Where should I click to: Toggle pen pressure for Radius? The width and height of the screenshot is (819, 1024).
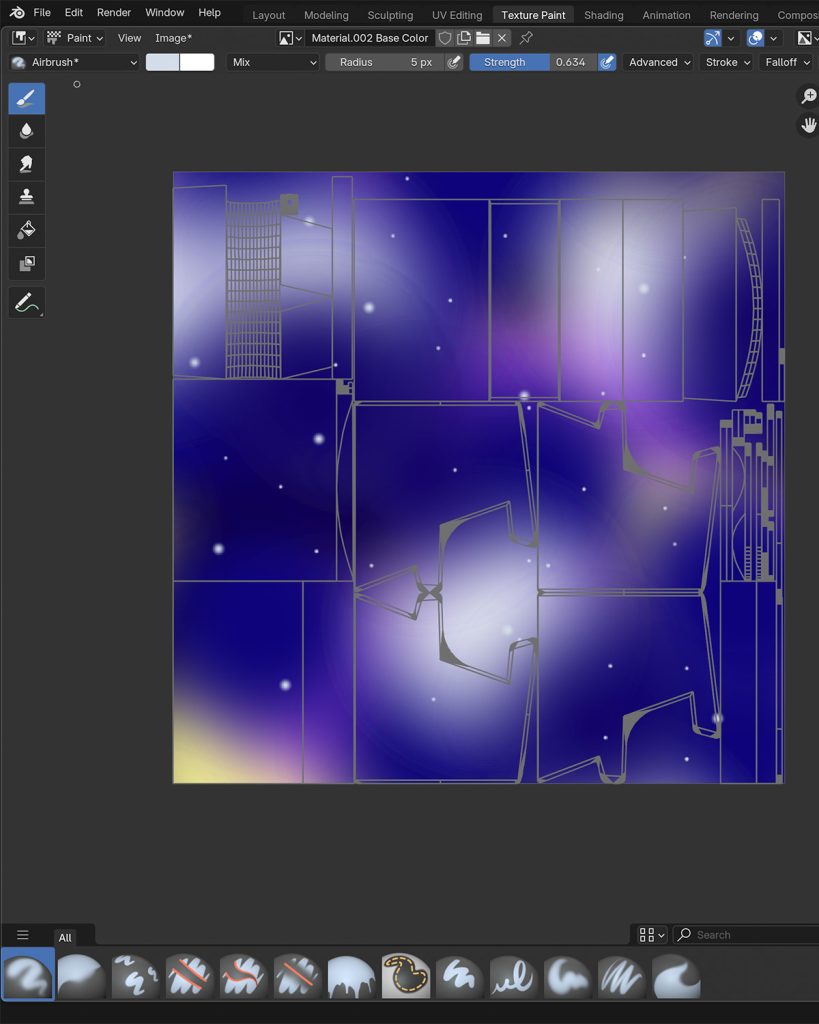454,62
